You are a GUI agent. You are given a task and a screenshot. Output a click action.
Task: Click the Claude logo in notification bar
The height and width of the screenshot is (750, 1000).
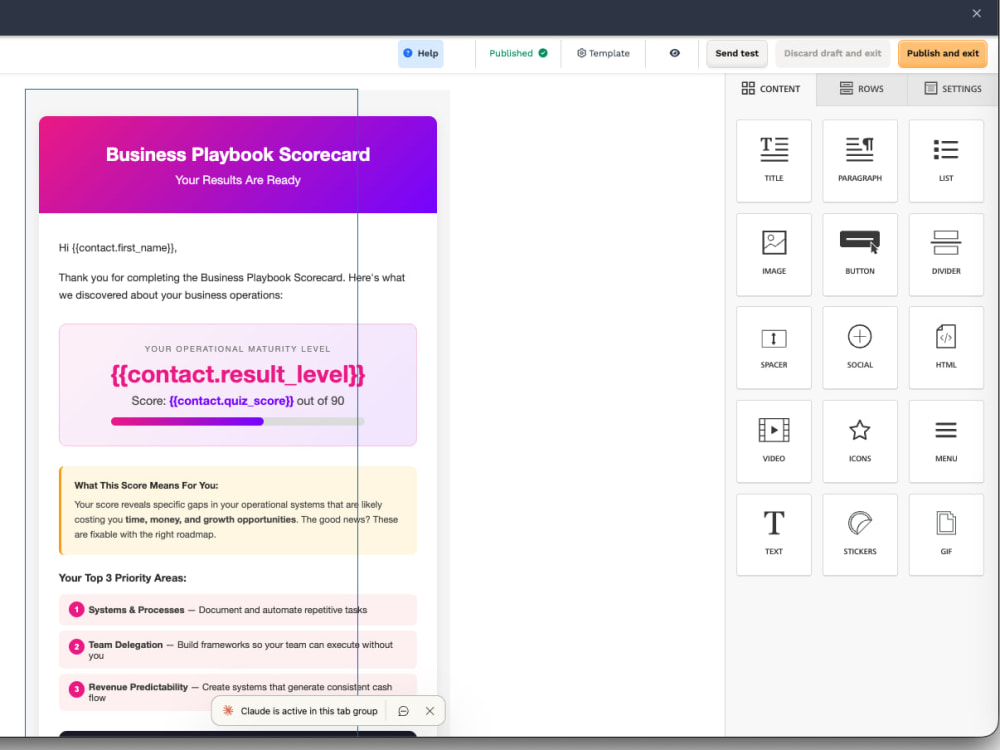tap(228, 710)
